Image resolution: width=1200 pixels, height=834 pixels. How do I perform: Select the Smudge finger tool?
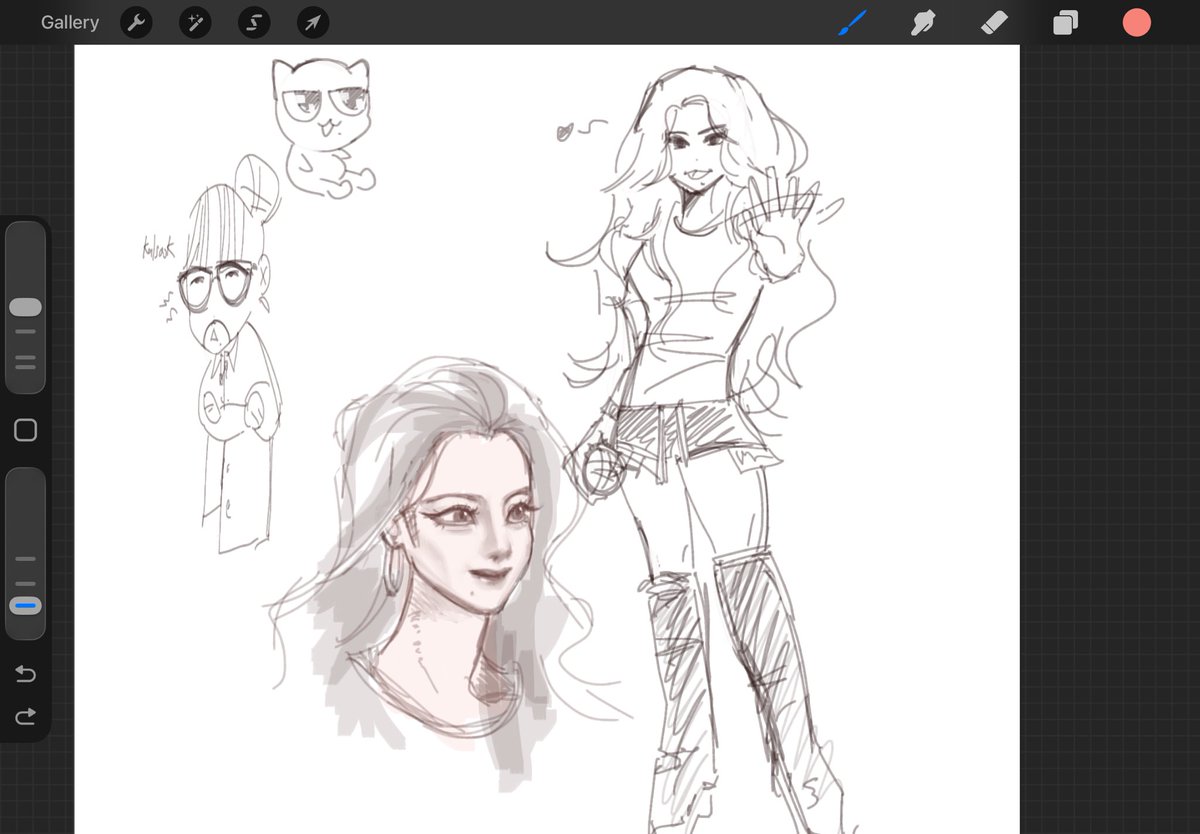click(x=923, y=22)
